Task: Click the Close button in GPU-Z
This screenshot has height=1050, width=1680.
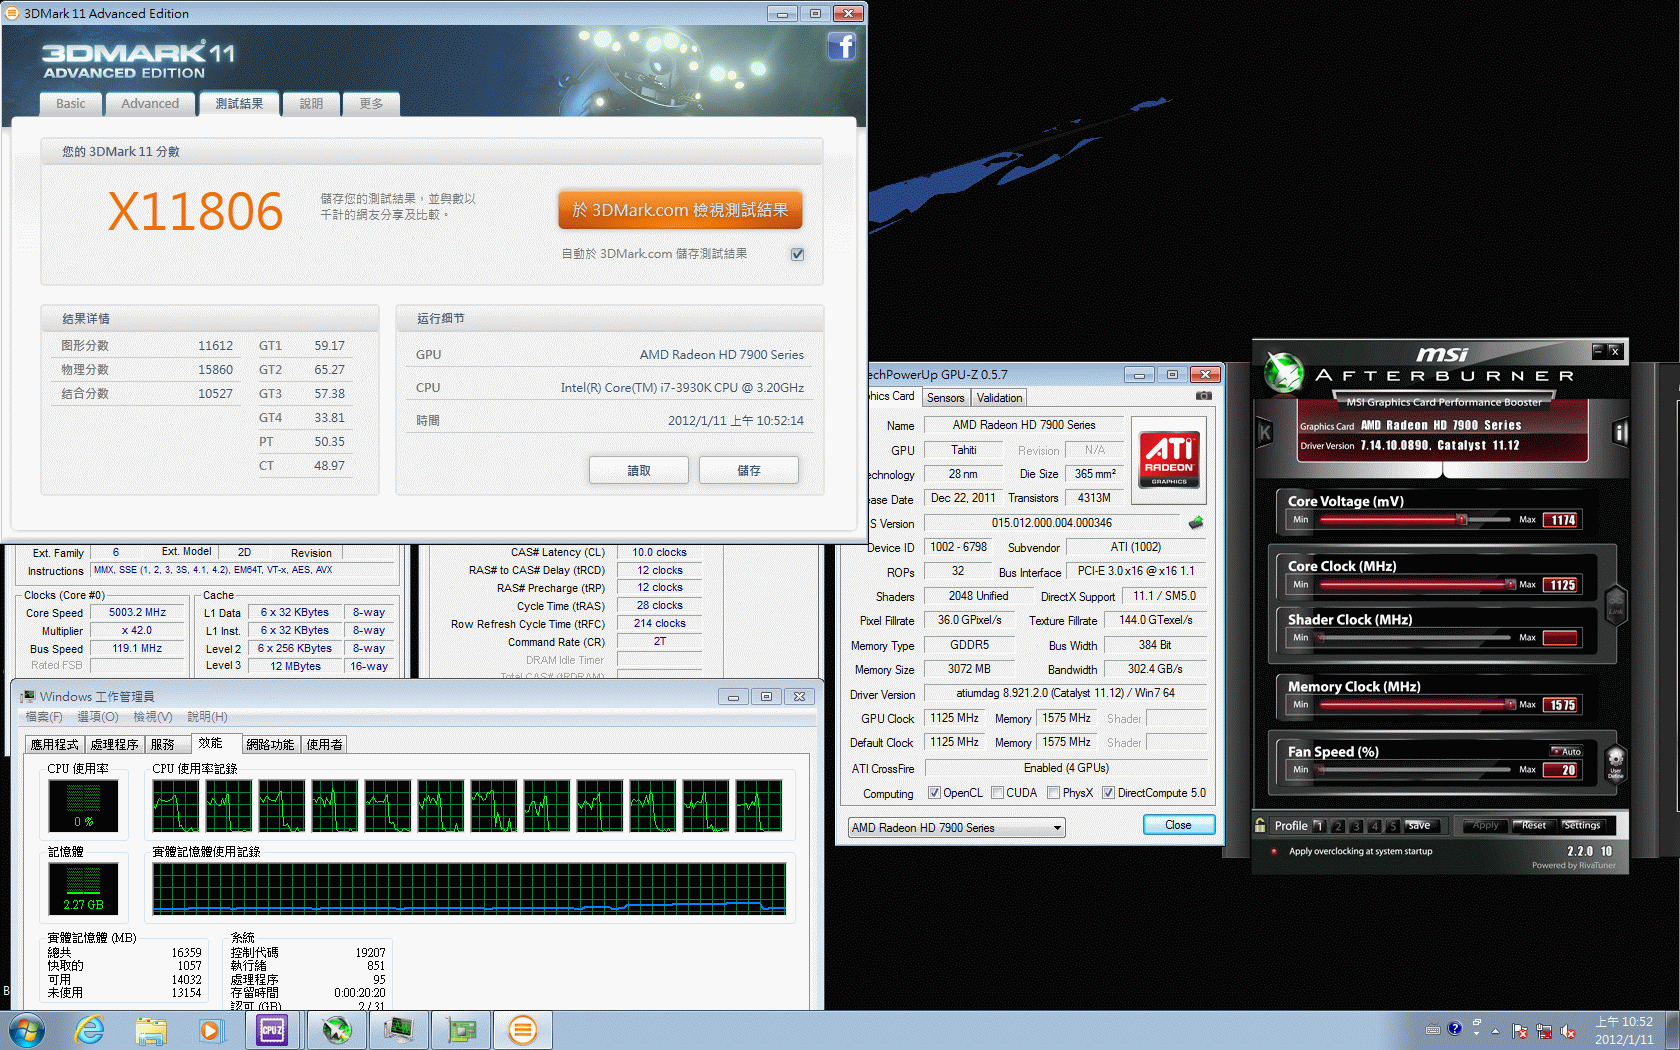Action: pos(1178,825)
